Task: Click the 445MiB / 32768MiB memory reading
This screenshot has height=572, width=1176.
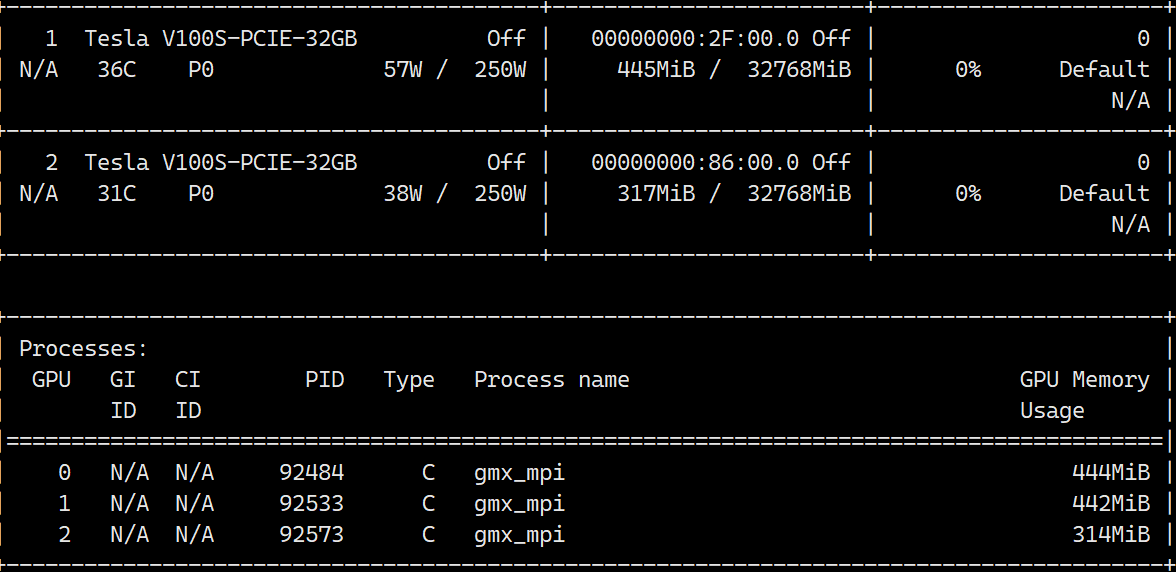Action: (734, 70)
